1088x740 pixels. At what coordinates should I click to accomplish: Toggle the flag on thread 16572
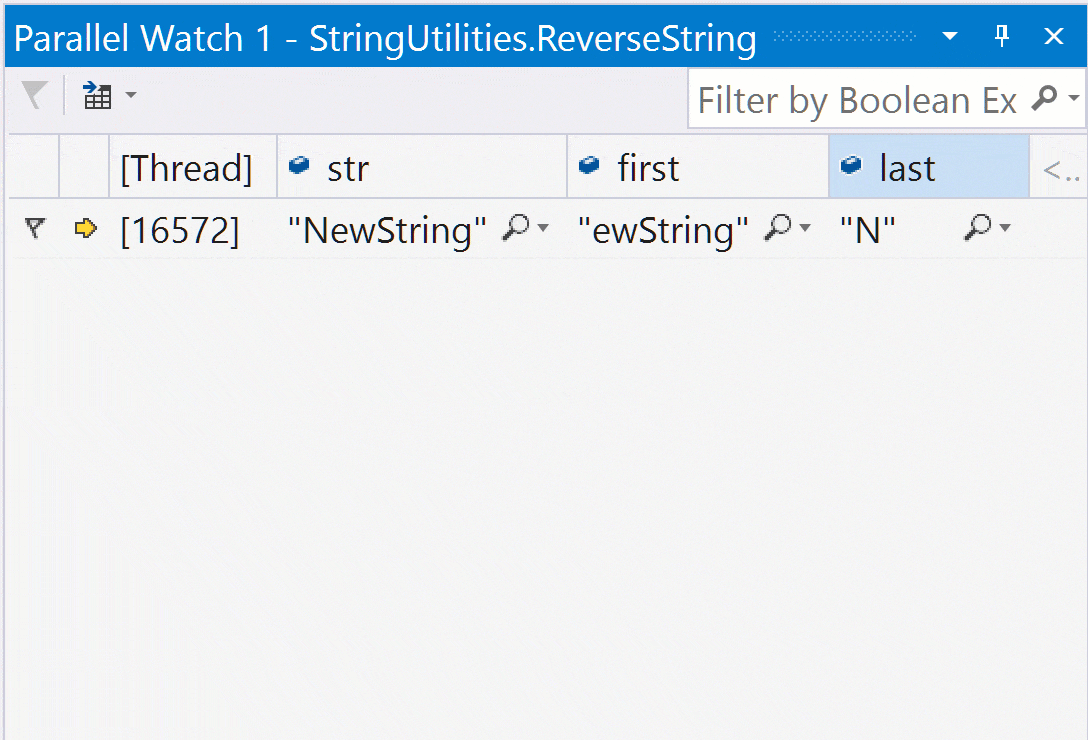tap(35, 230)
